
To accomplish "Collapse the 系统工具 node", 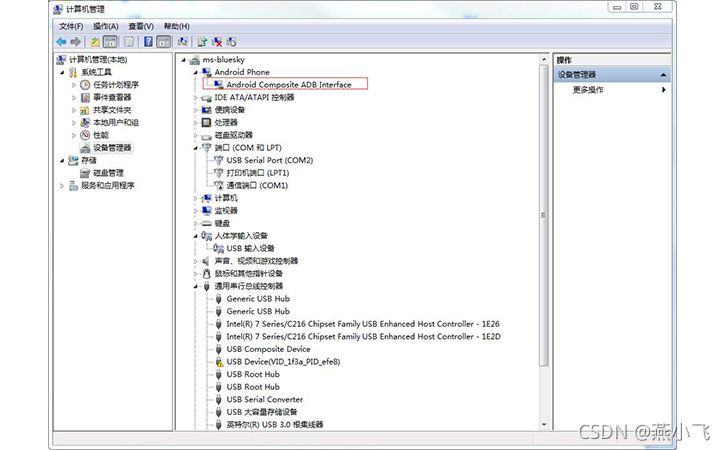I will click(x=62, y=73).
